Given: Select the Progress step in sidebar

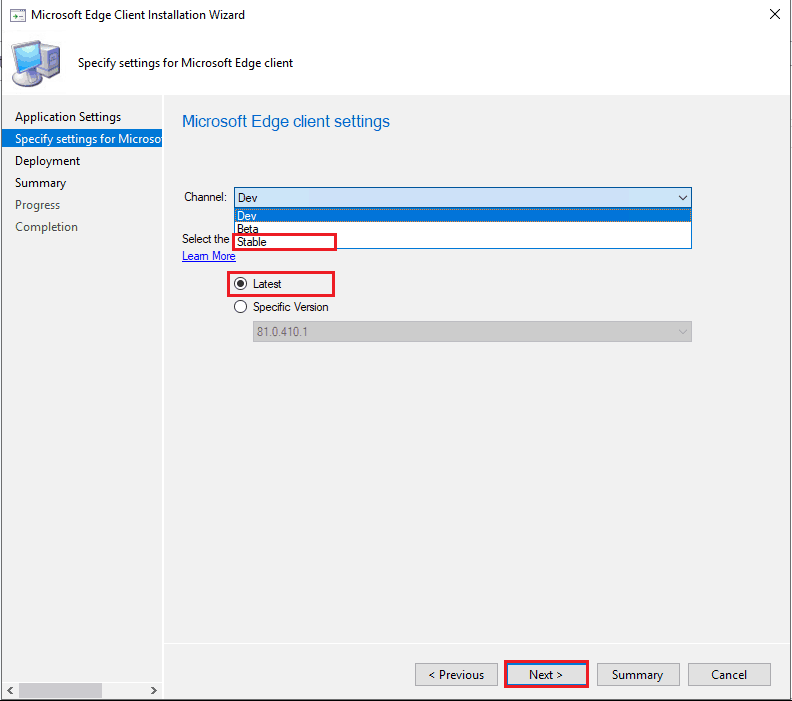Looking at the screenshot, I should click(x=37, y=205).
